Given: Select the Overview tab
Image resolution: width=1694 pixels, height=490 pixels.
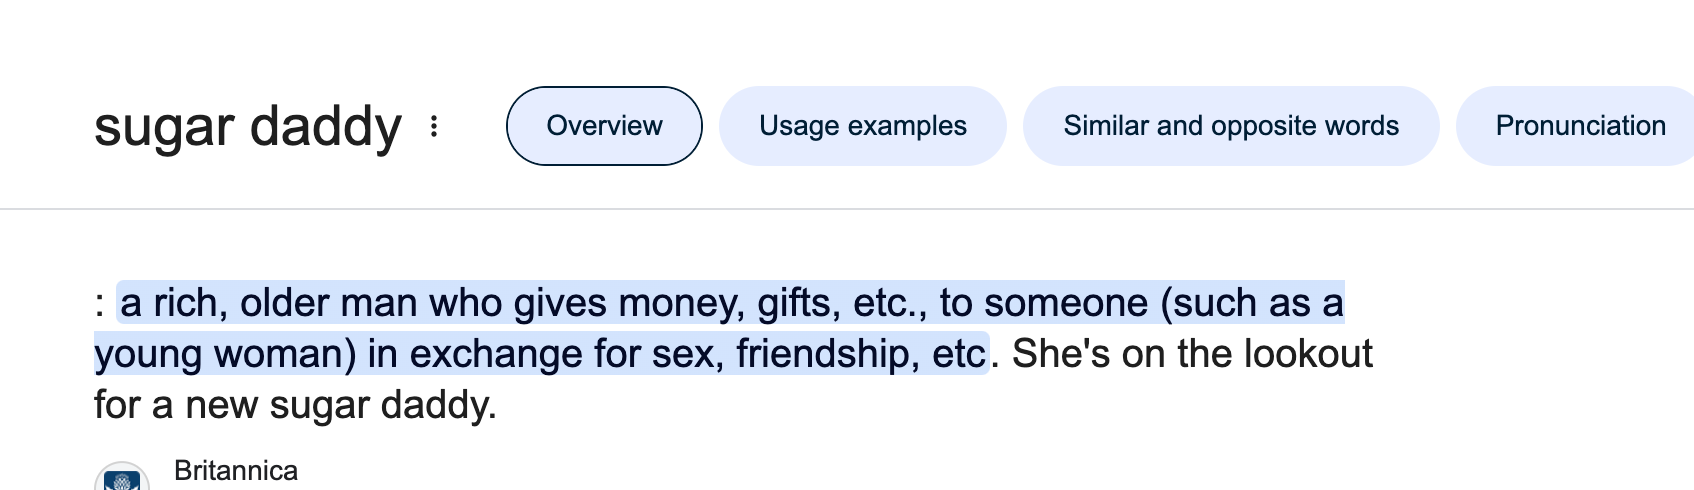Looking at the screenshot, I should point(604,126).
